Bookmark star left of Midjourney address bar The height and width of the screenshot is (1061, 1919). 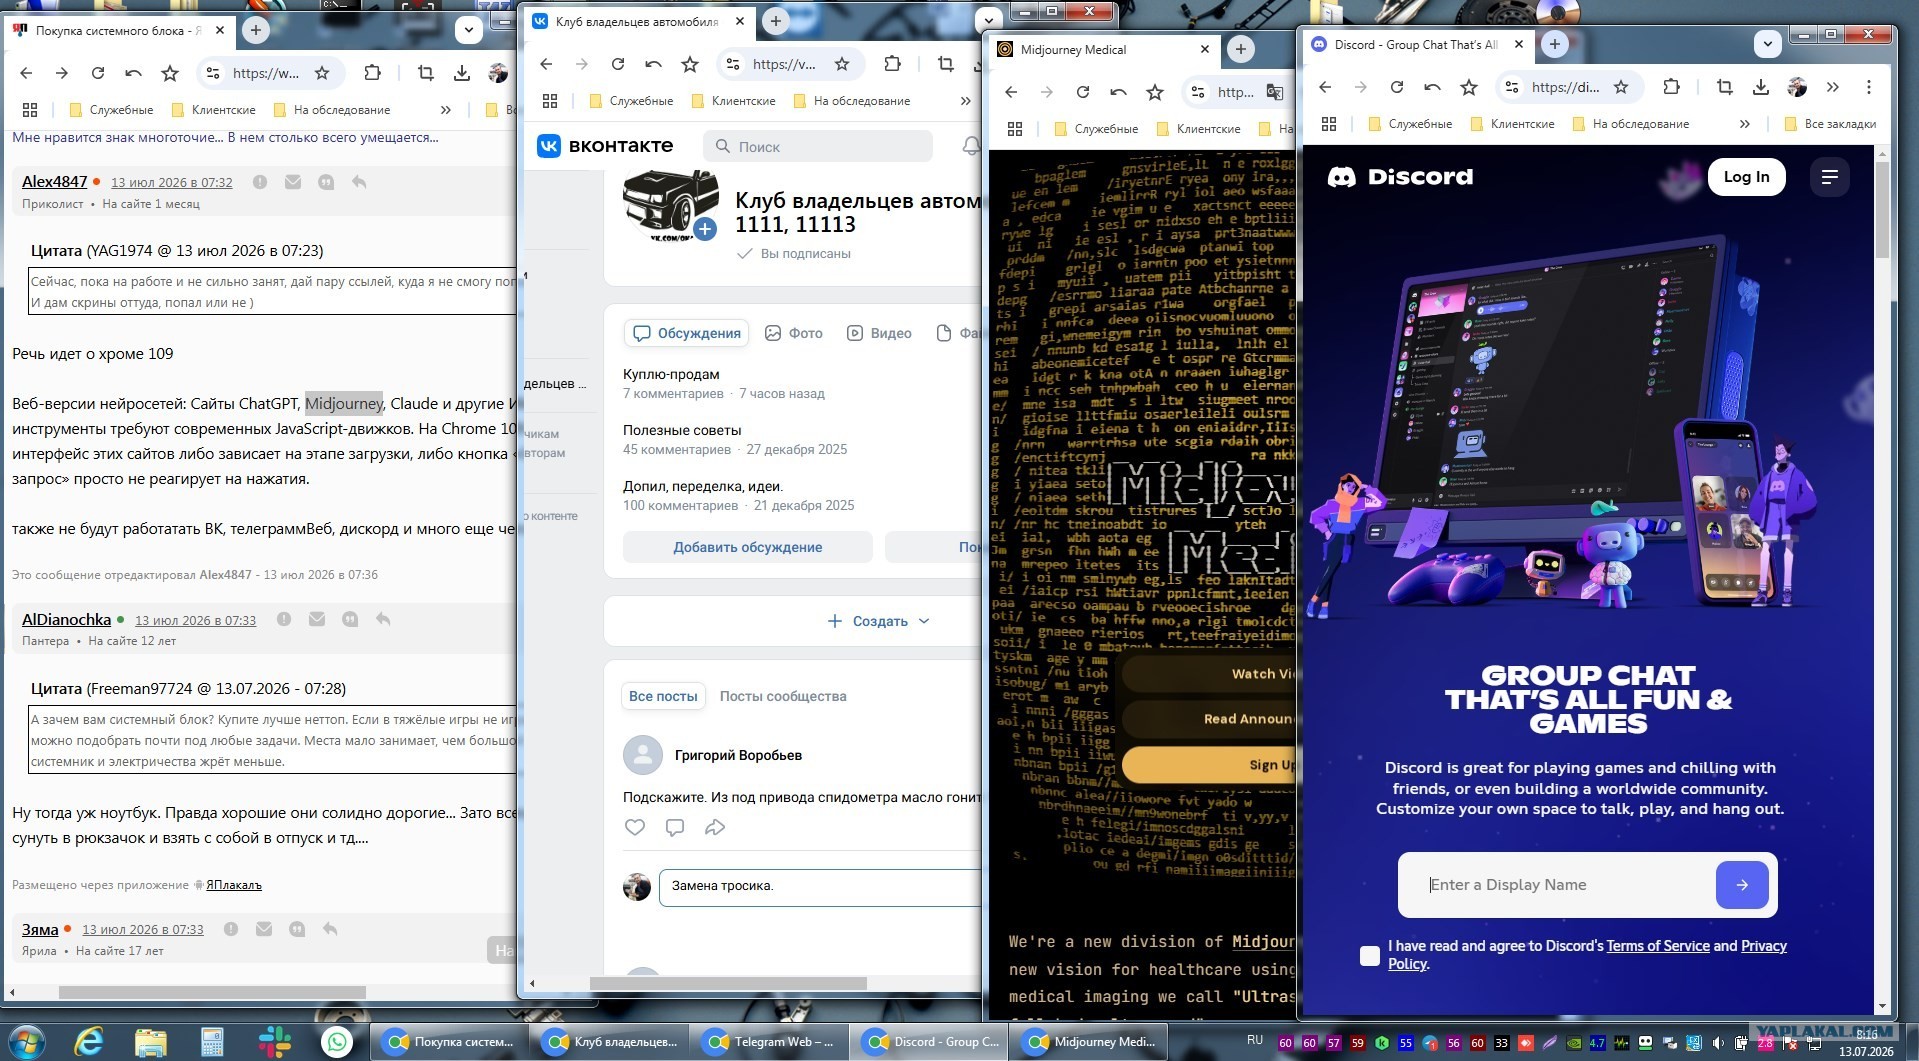coord(1155,92)
